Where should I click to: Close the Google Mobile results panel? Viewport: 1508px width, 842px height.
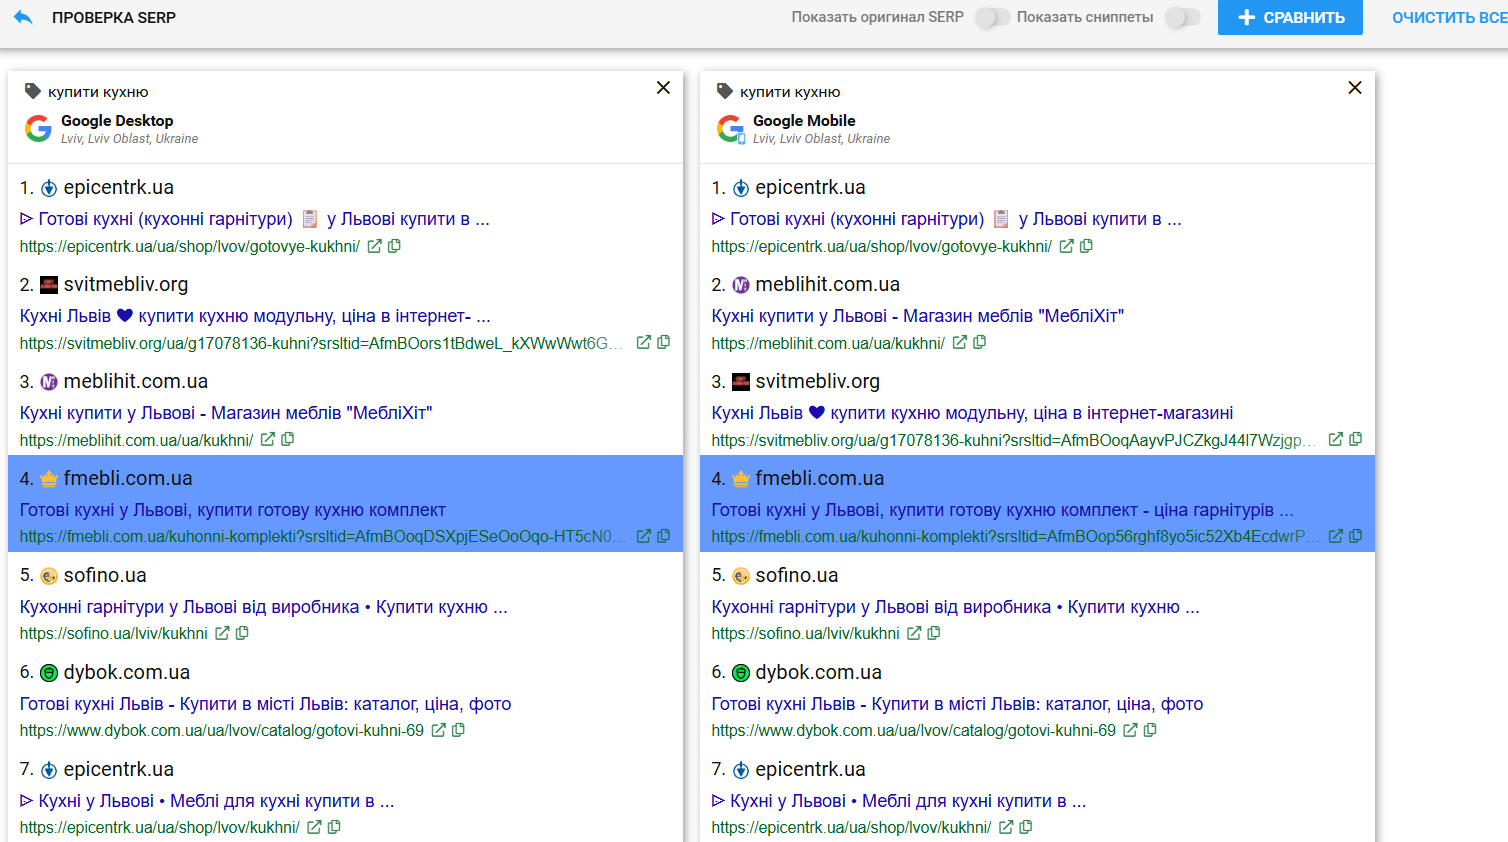click(1355, 88)
